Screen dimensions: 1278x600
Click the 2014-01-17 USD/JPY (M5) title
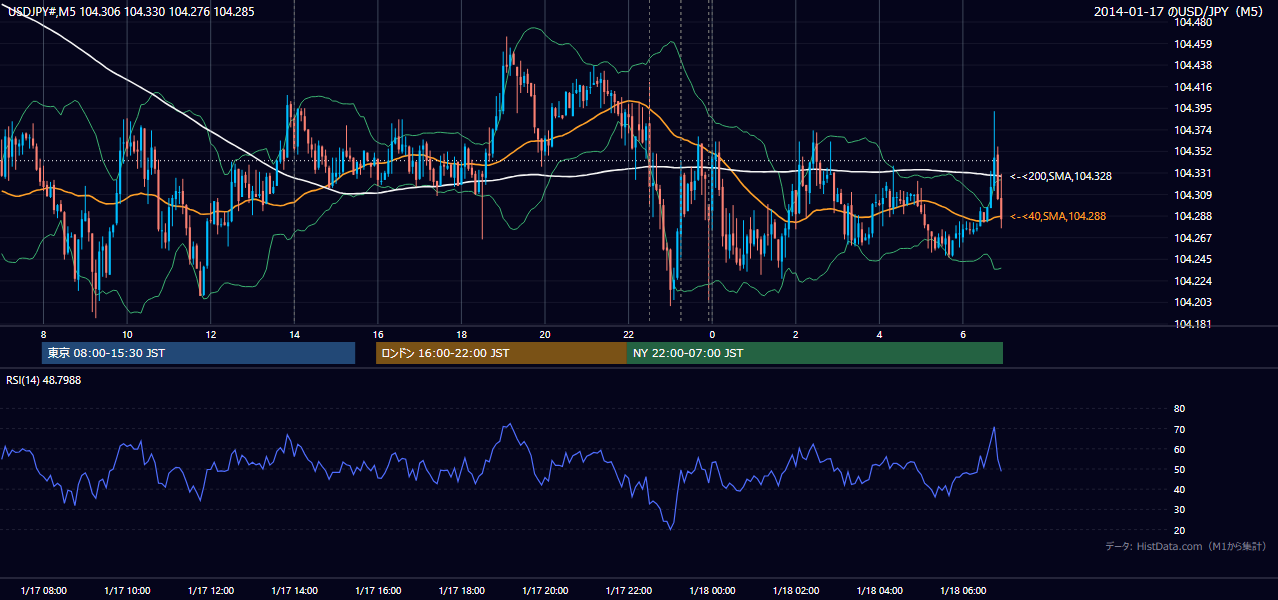click(1179, 12)
